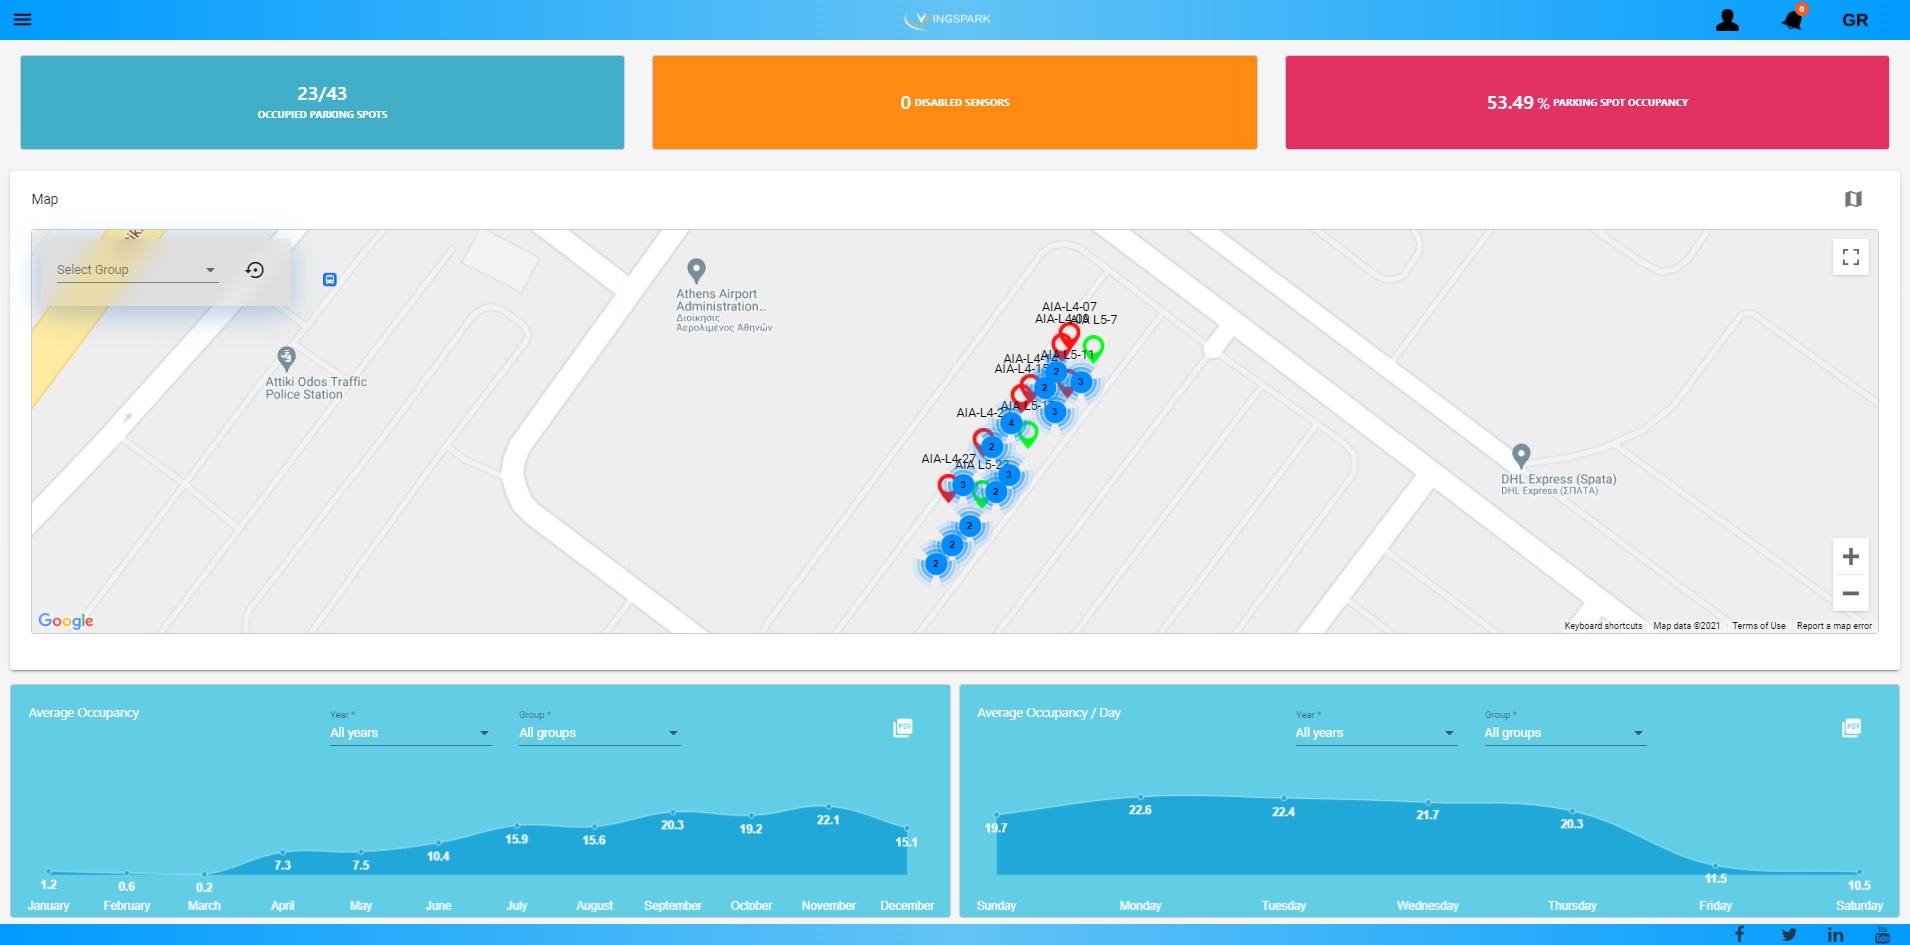Open the notifications bell icon

(1791, 19)
